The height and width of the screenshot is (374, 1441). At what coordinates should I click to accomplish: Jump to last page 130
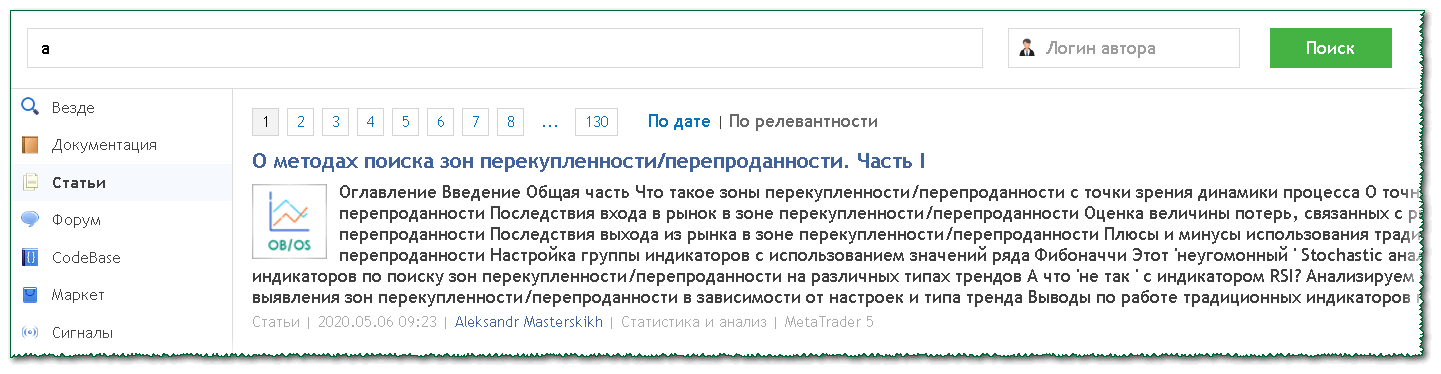coord(596,122)
